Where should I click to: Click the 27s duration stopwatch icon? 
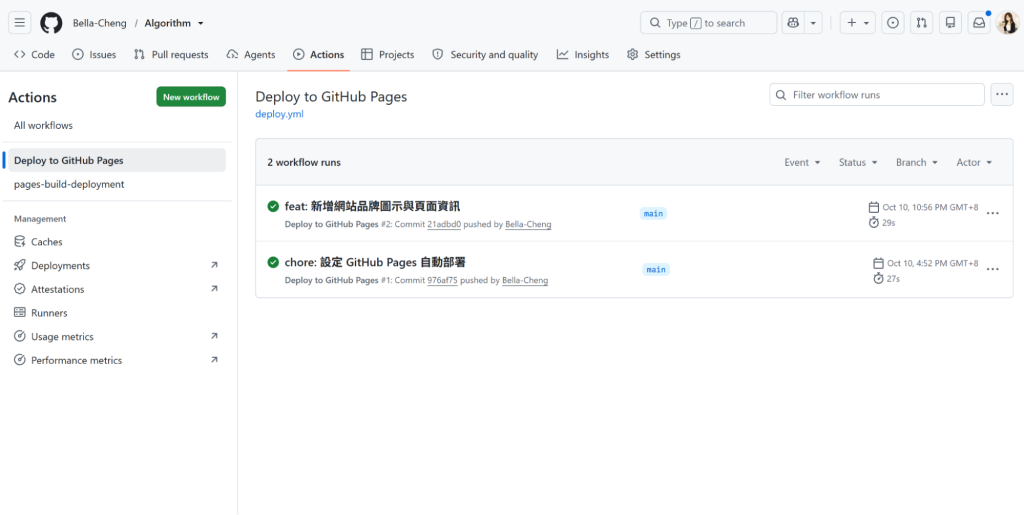pyautogui.click(x=878, y=279)
